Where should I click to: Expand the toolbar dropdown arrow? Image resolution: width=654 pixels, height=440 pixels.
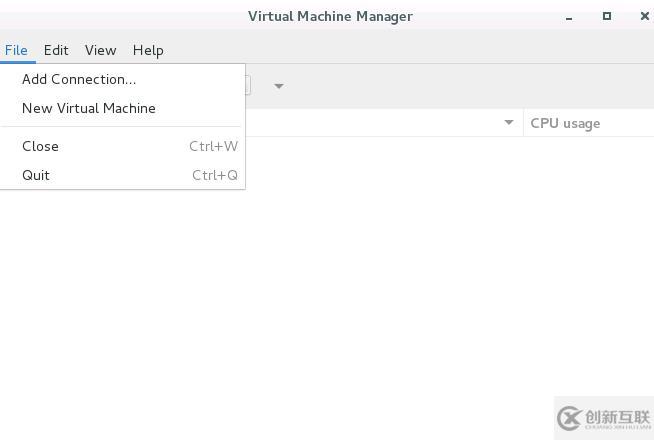[x=279, y=86]
